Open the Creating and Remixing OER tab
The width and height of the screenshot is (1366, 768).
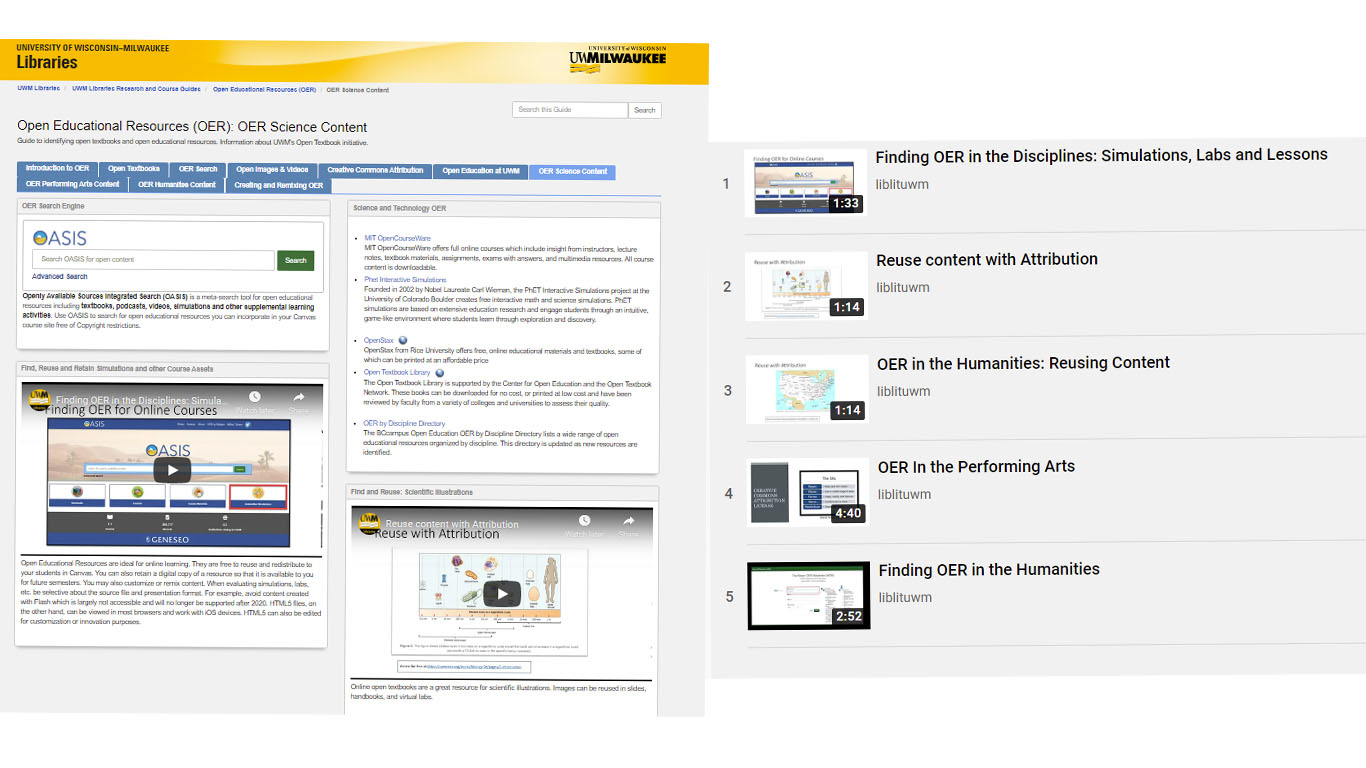point(279,185)
